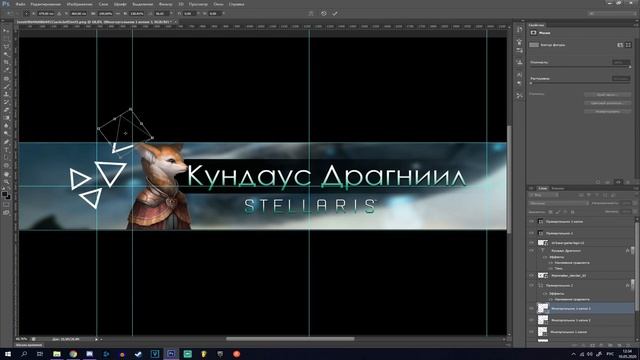Image resolution: width=640 pixels, height=360 pixels.
Task: Add a pixel mask in Properties
Action: tap(620, 45)
